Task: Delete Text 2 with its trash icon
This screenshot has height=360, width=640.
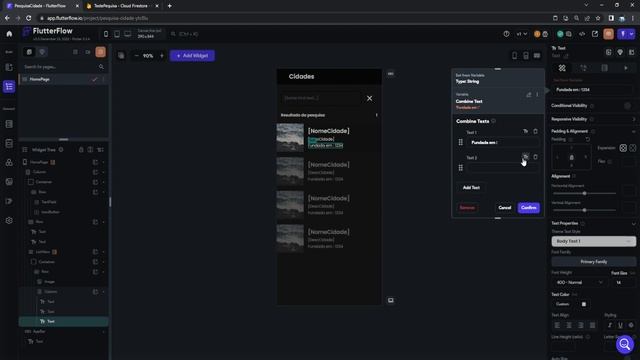Action: coord(535,157)
